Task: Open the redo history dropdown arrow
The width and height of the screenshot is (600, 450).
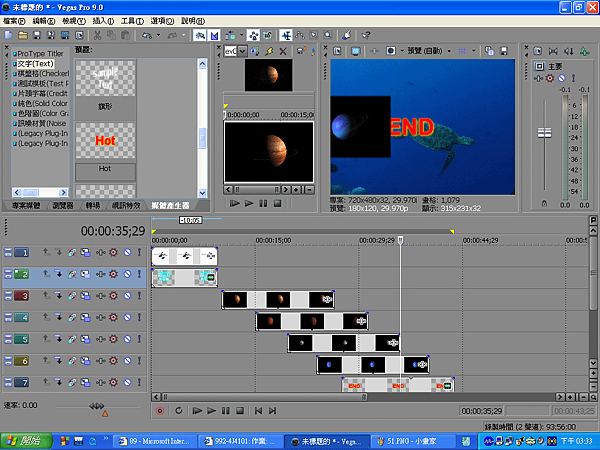Action: point(184,36)
